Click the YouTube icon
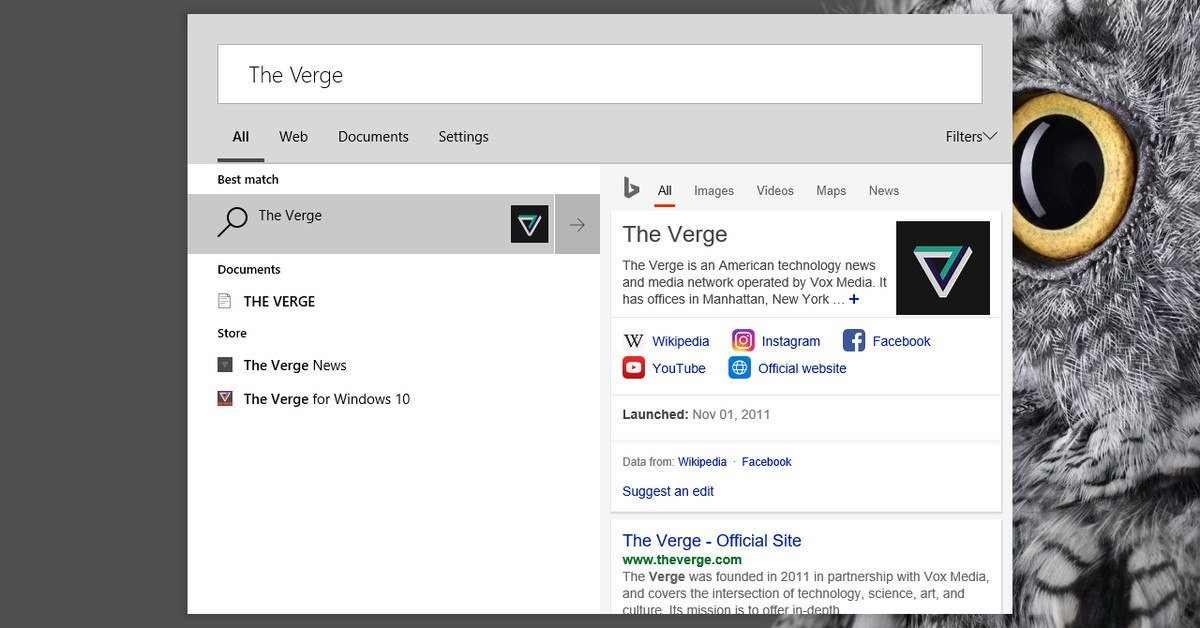This screenshot has width=1200, height=628. click(634, 368)
